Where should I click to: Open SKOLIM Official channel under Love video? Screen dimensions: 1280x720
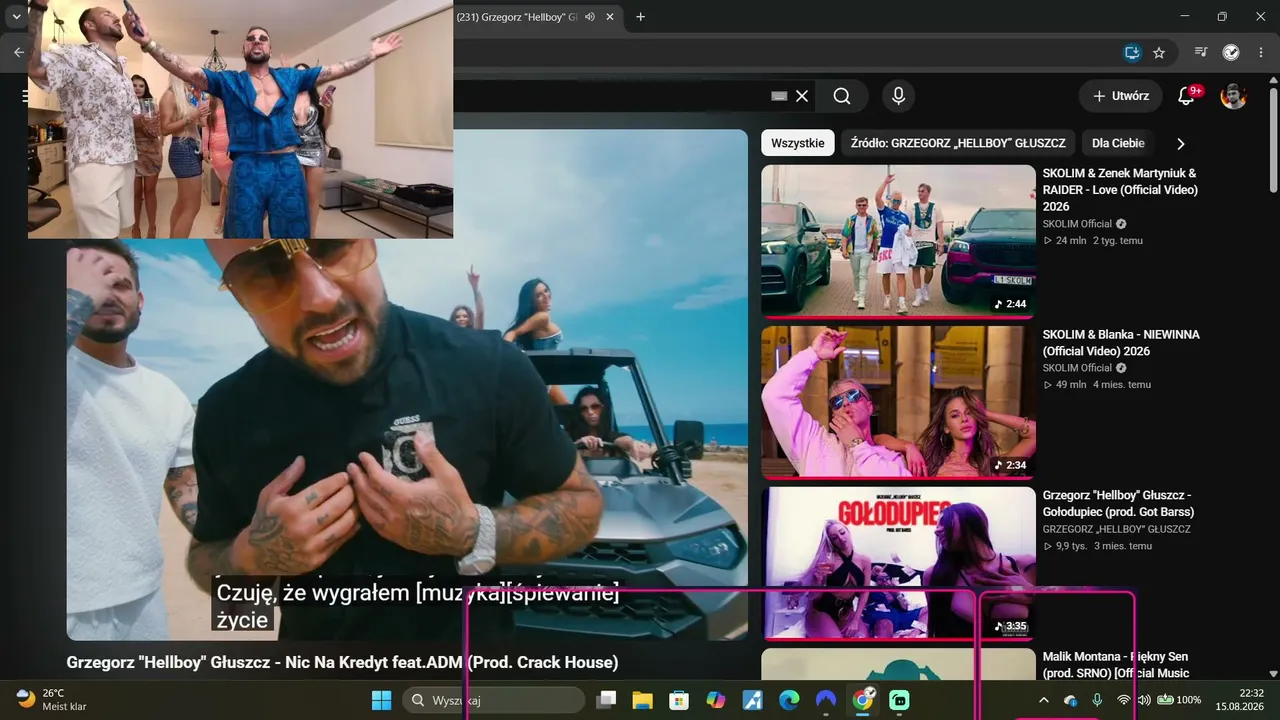[1077, 224]
